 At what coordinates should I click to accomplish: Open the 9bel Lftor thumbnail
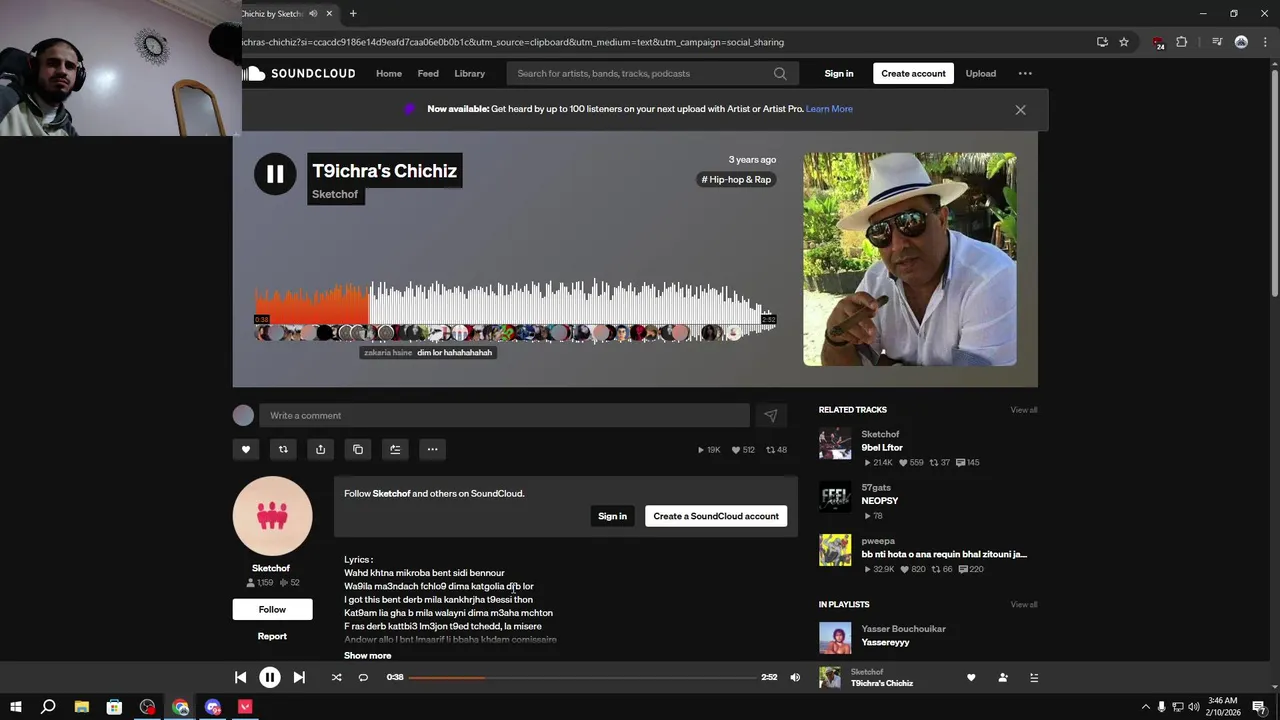(835, 444)
